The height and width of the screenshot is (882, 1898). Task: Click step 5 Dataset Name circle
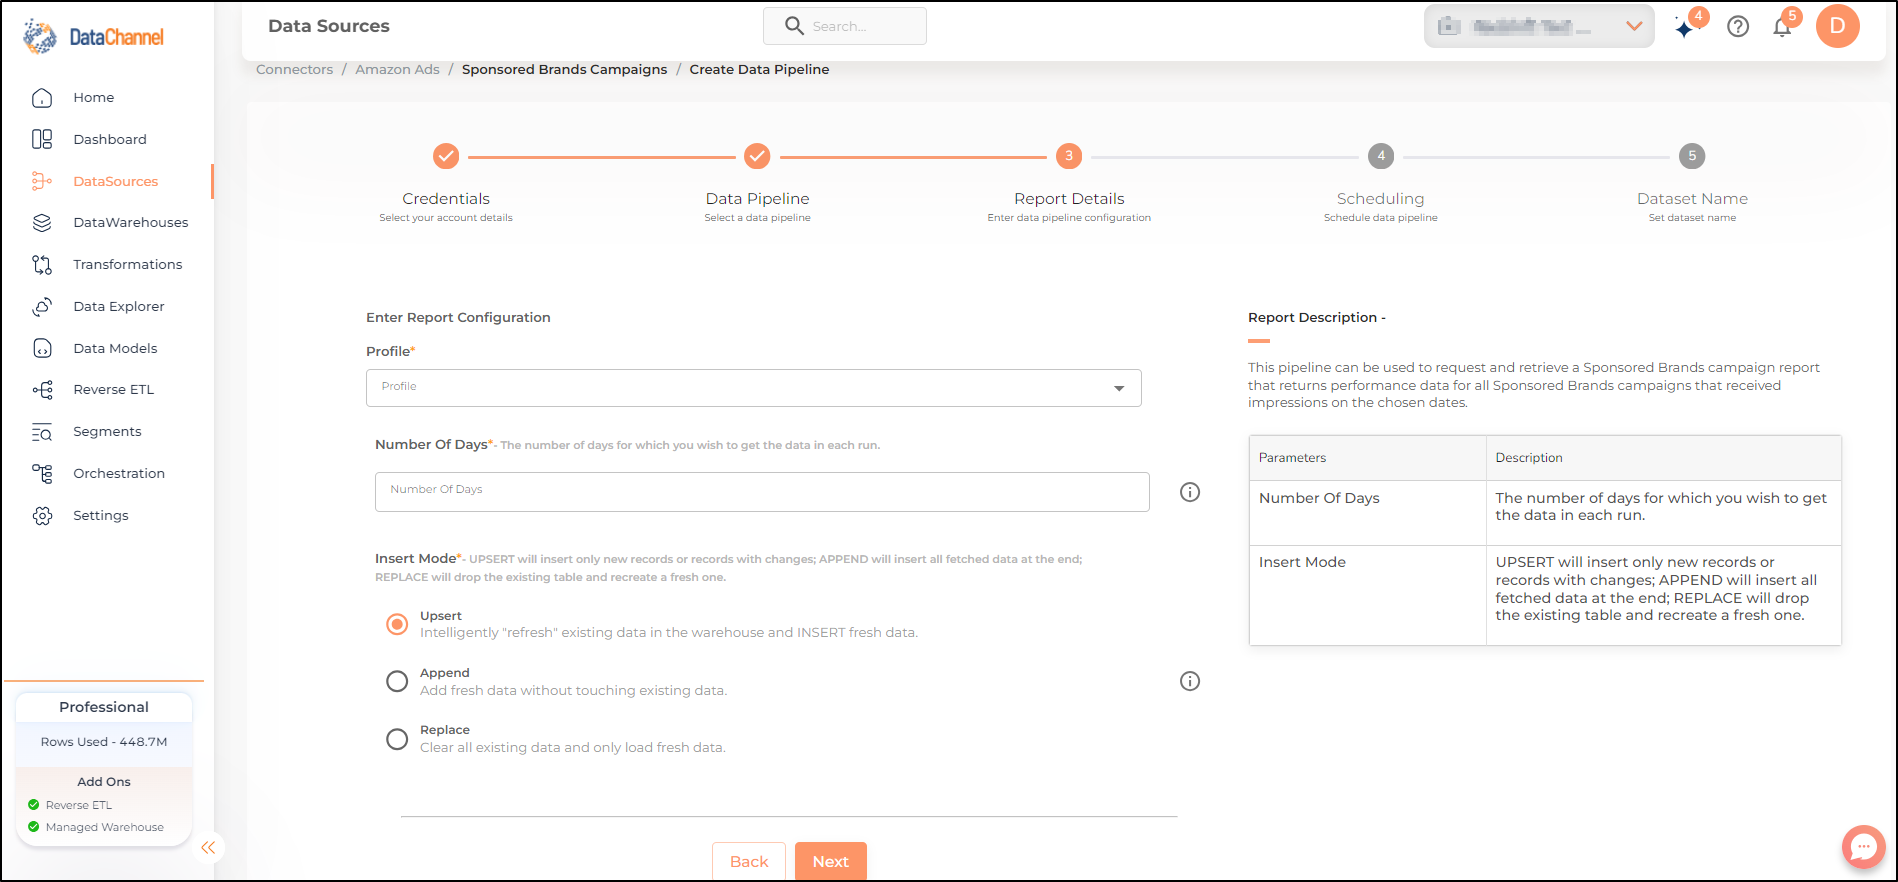[1692, 156]
